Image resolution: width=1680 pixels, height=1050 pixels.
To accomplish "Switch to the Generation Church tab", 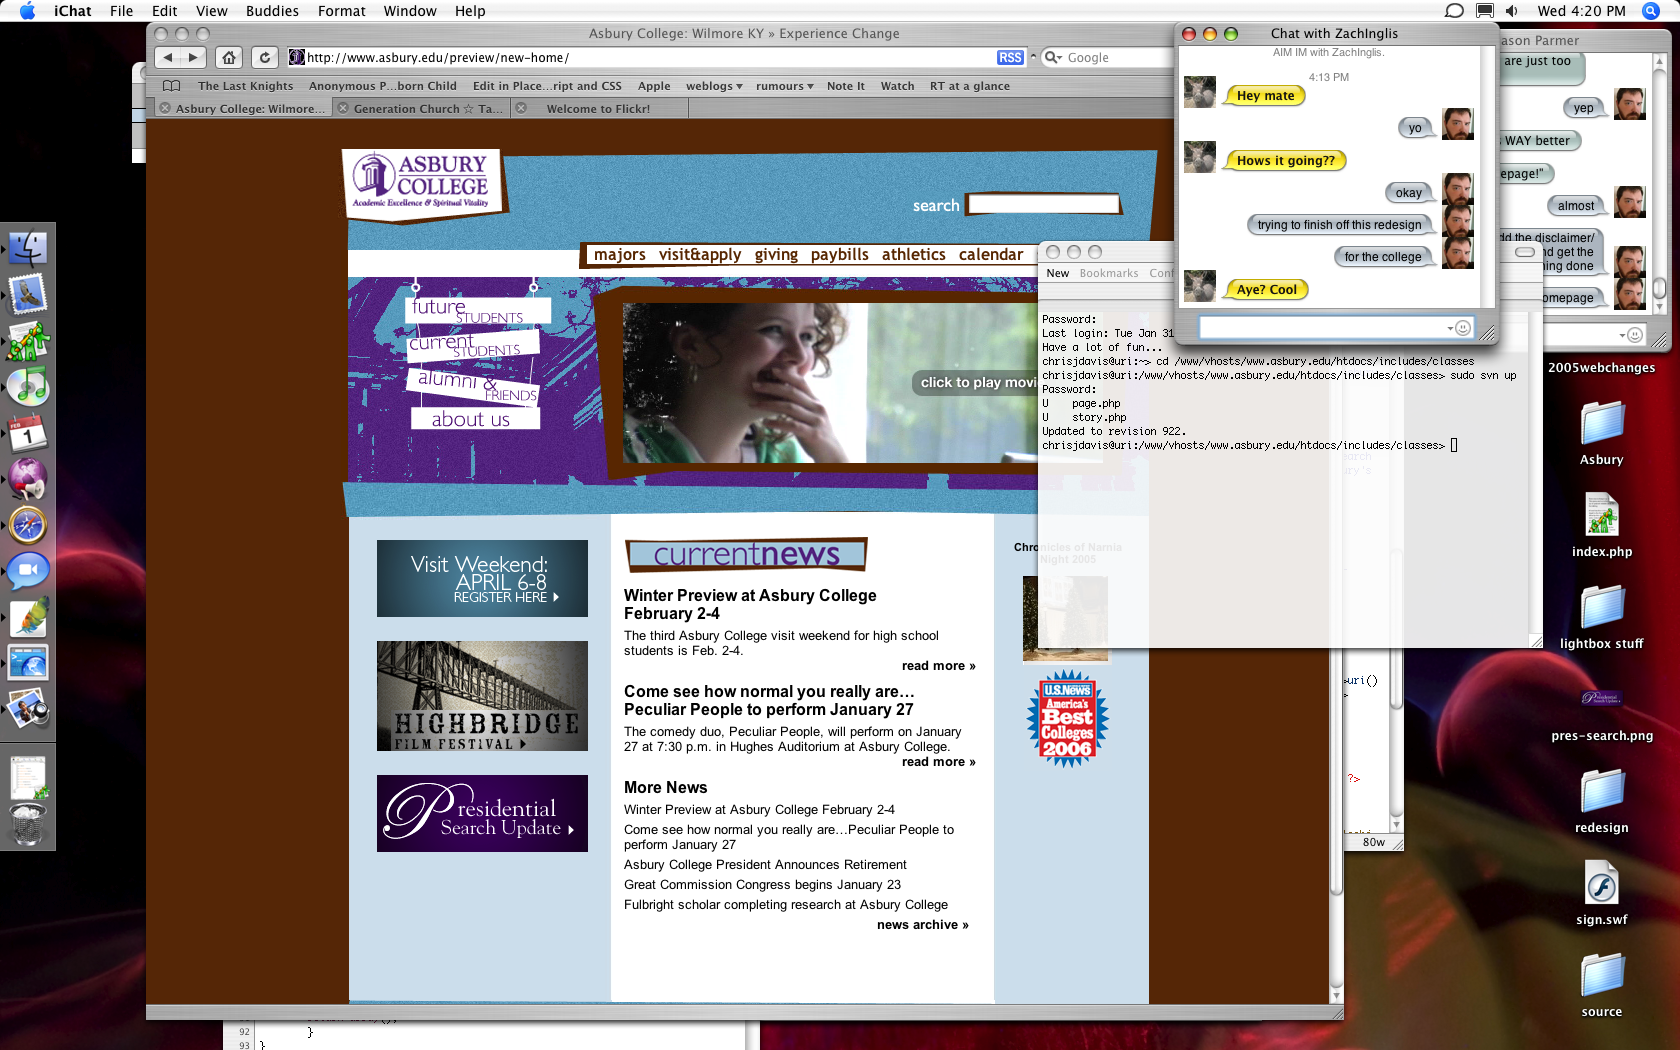I will (428, 108).
